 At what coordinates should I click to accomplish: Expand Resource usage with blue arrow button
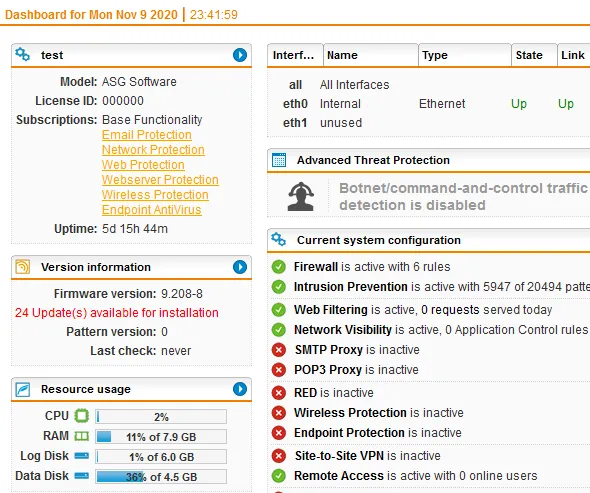pos(240,389)
